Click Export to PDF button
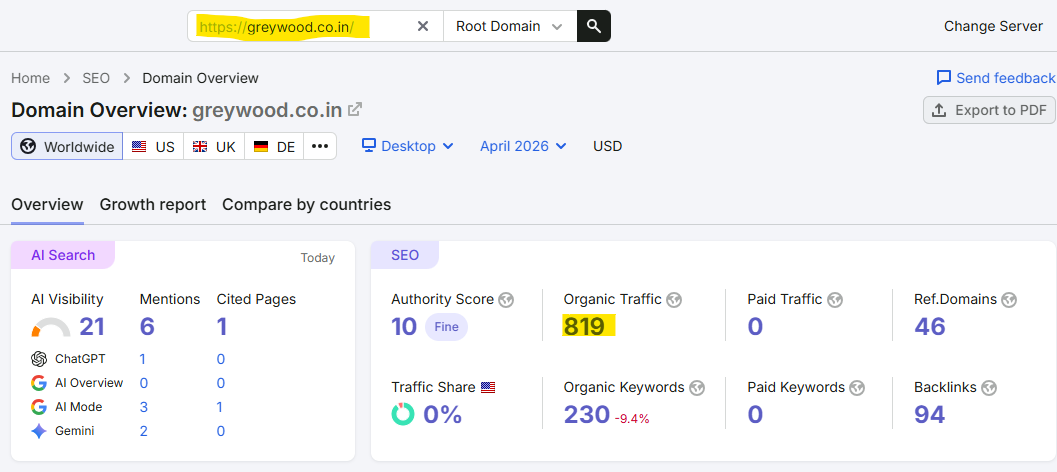The height and width of the screenshot is (472, 1057). coord(989,110)
